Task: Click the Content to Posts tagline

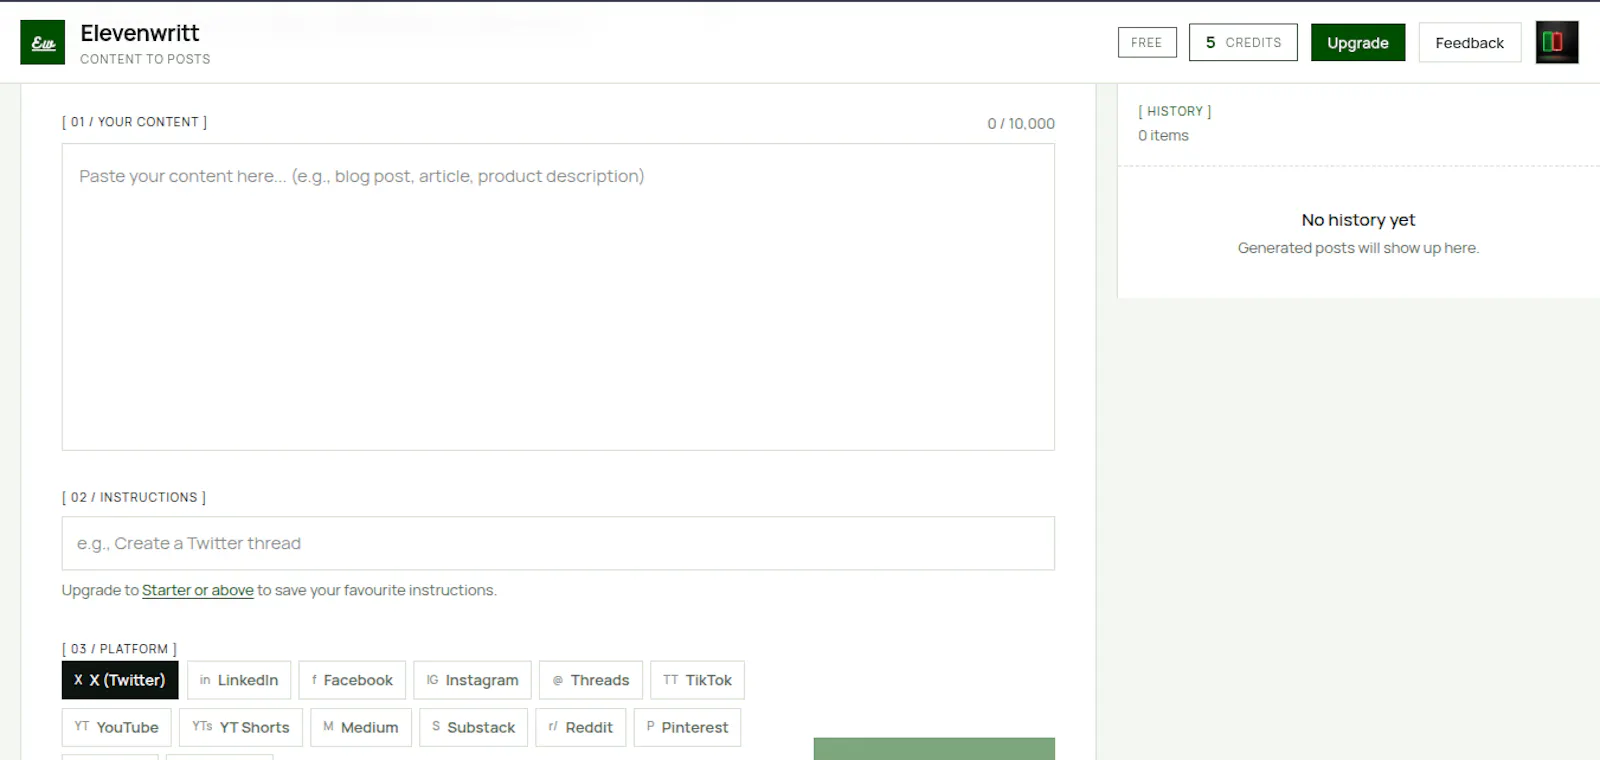Action: [x=145, y=59]
